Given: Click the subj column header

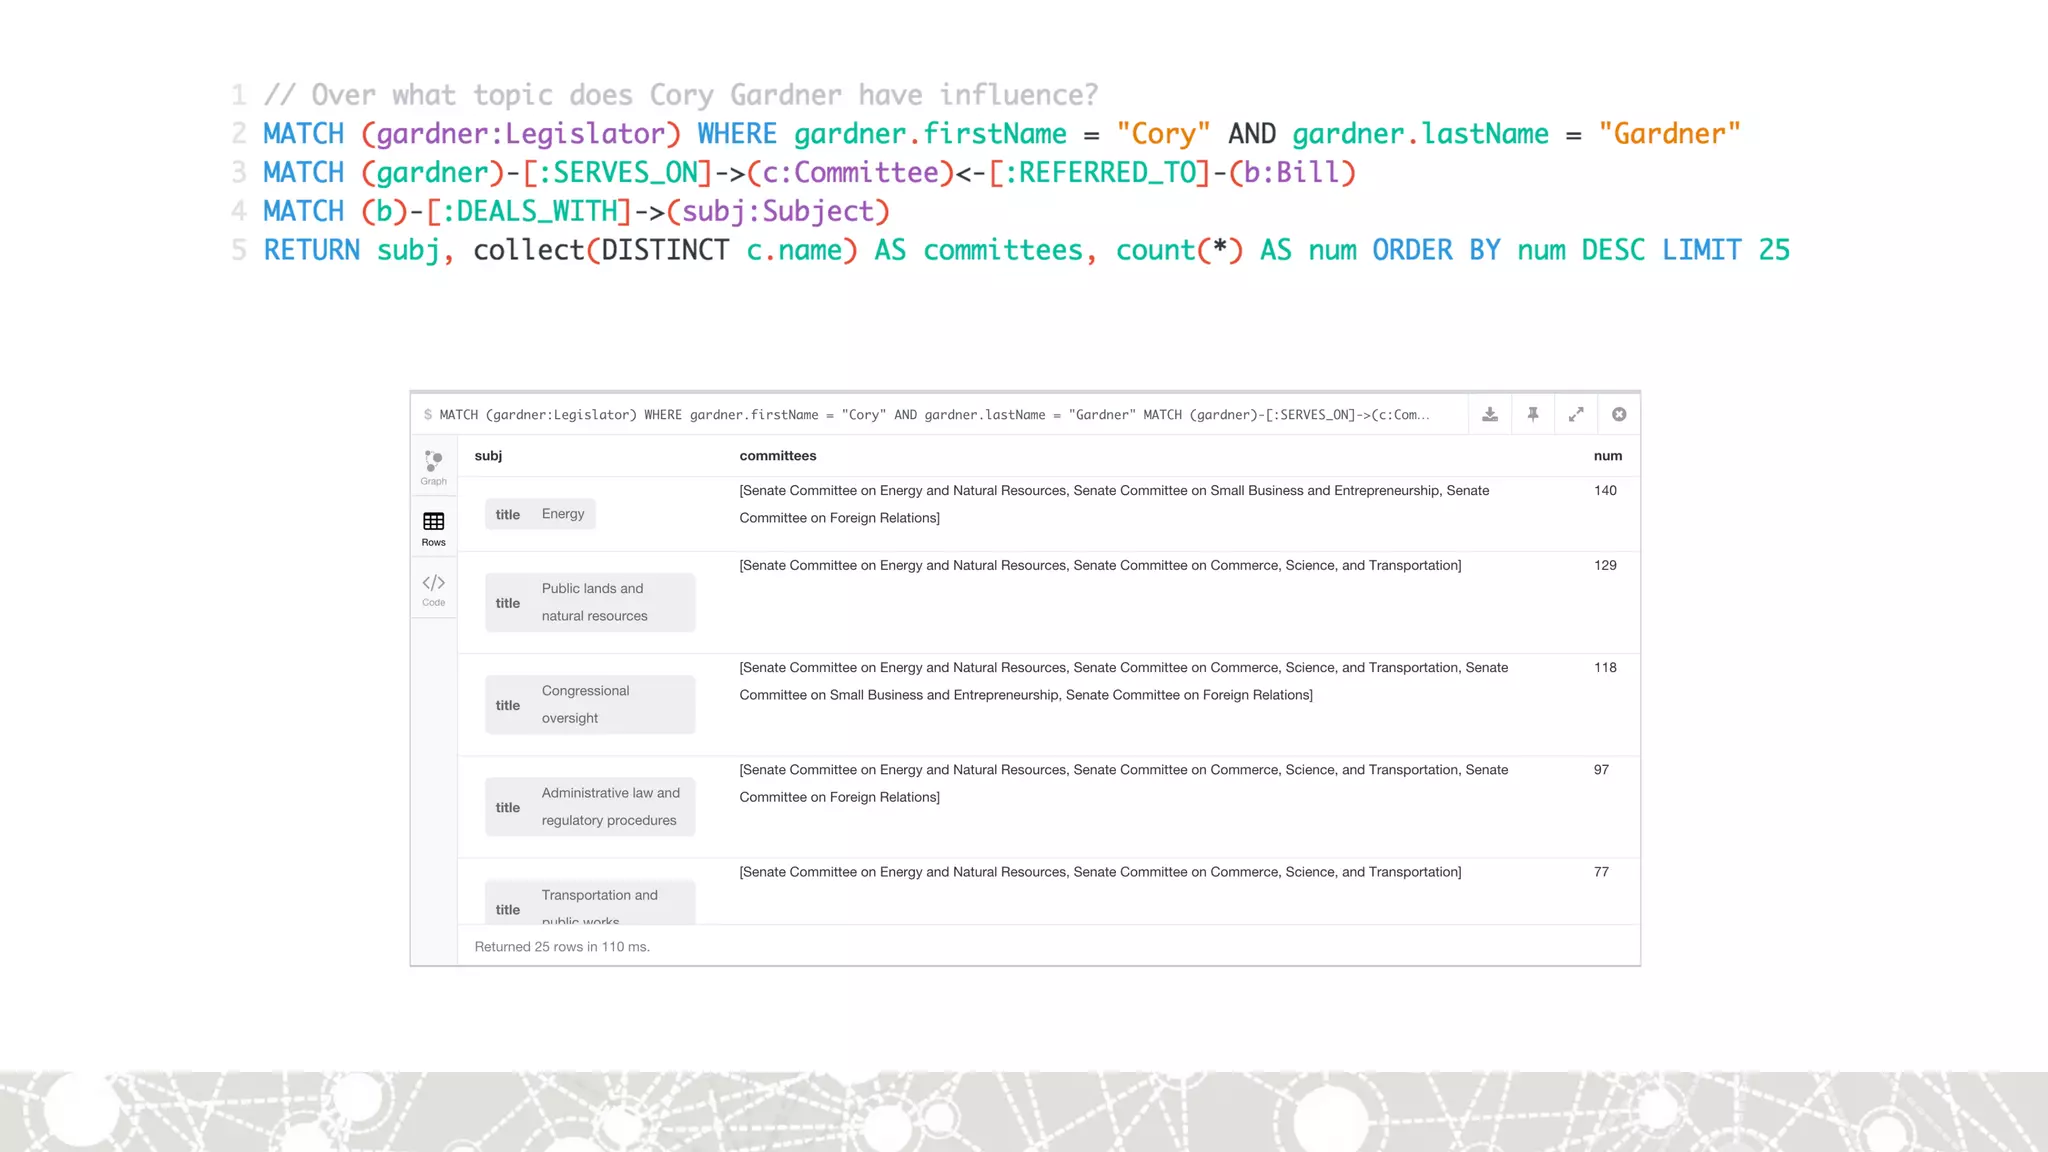Looking at the screenshot, I should [488, 456].
